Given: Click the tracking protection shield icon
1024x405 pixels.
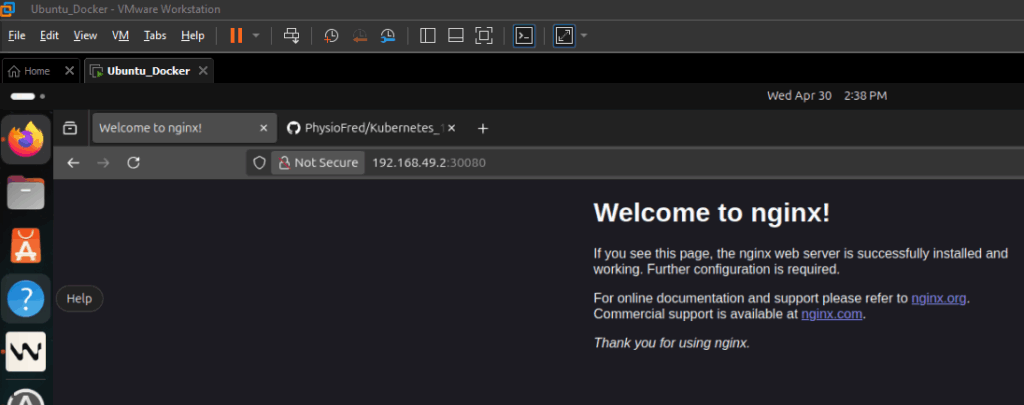Looking at the screenshot, I should click(259, 163).
